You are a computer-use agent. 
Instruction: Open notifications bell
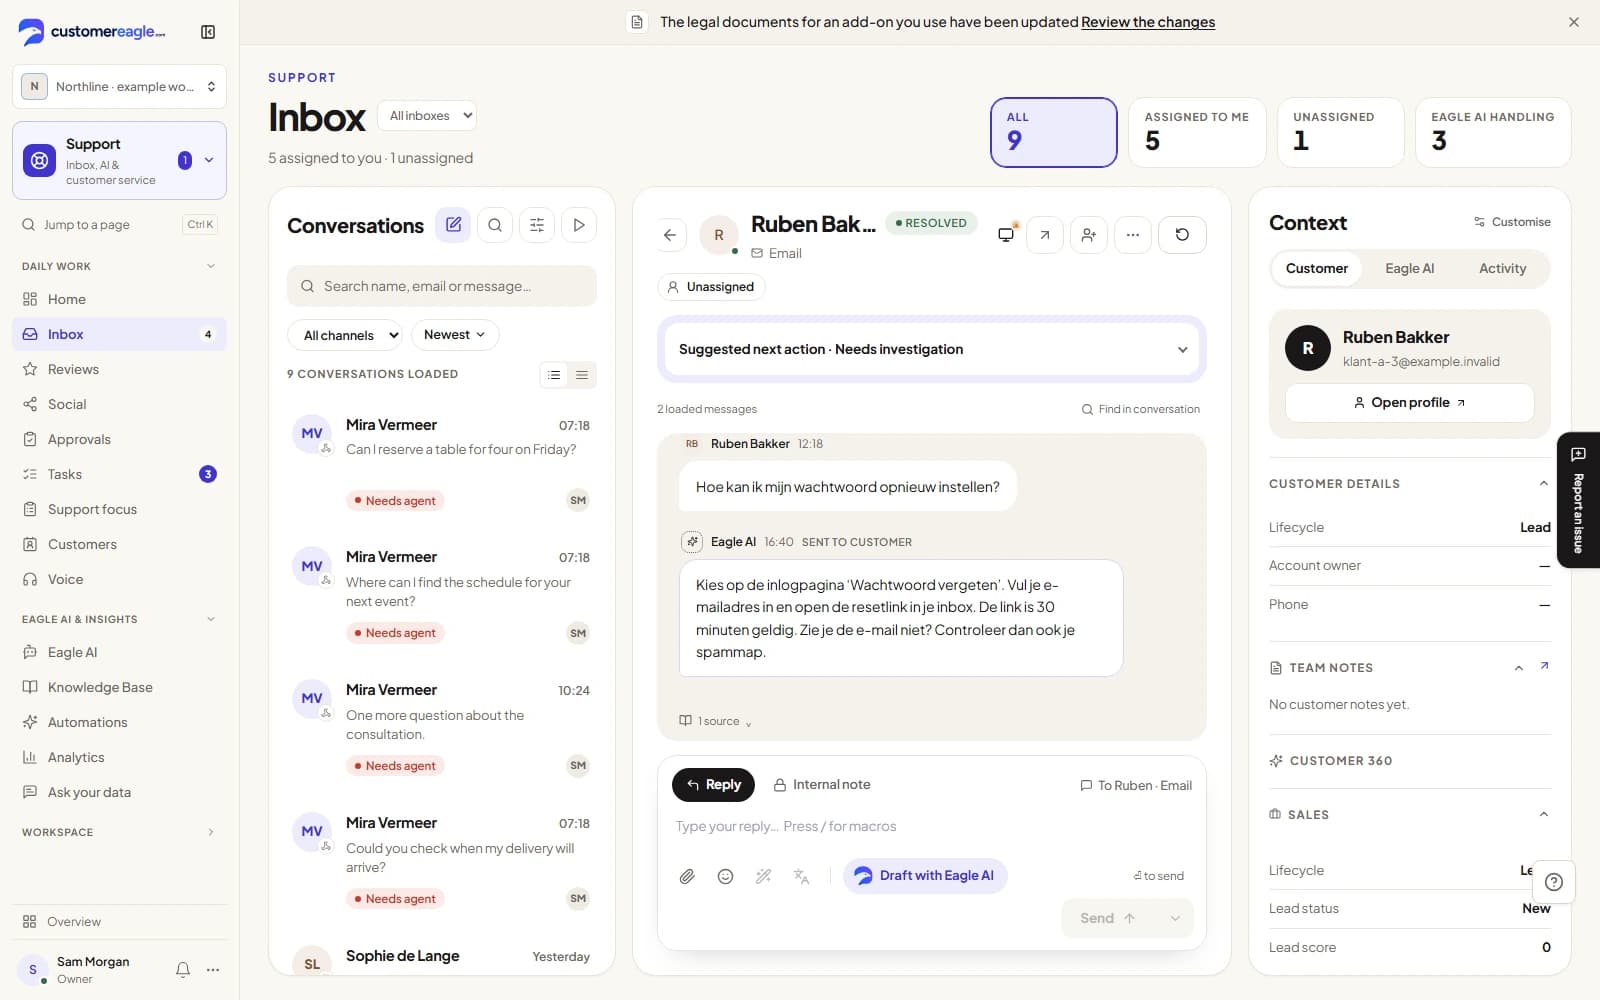[183, 969]
